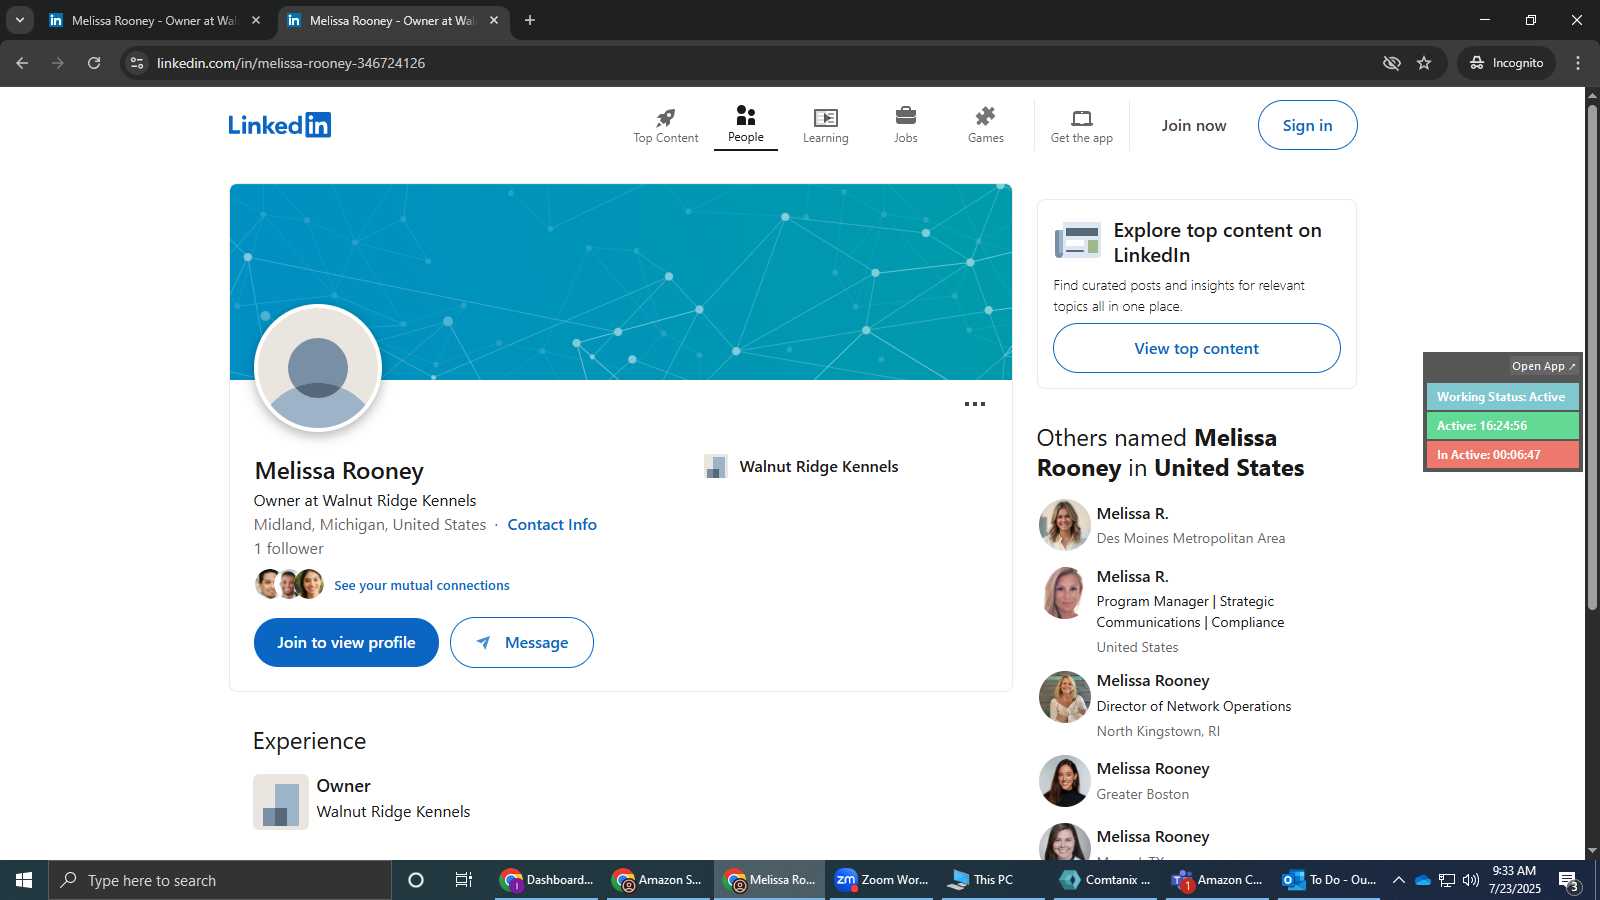Reload the current page
Image resolution: width=1600 pixels, height=900 pixels.
(94, 63)
